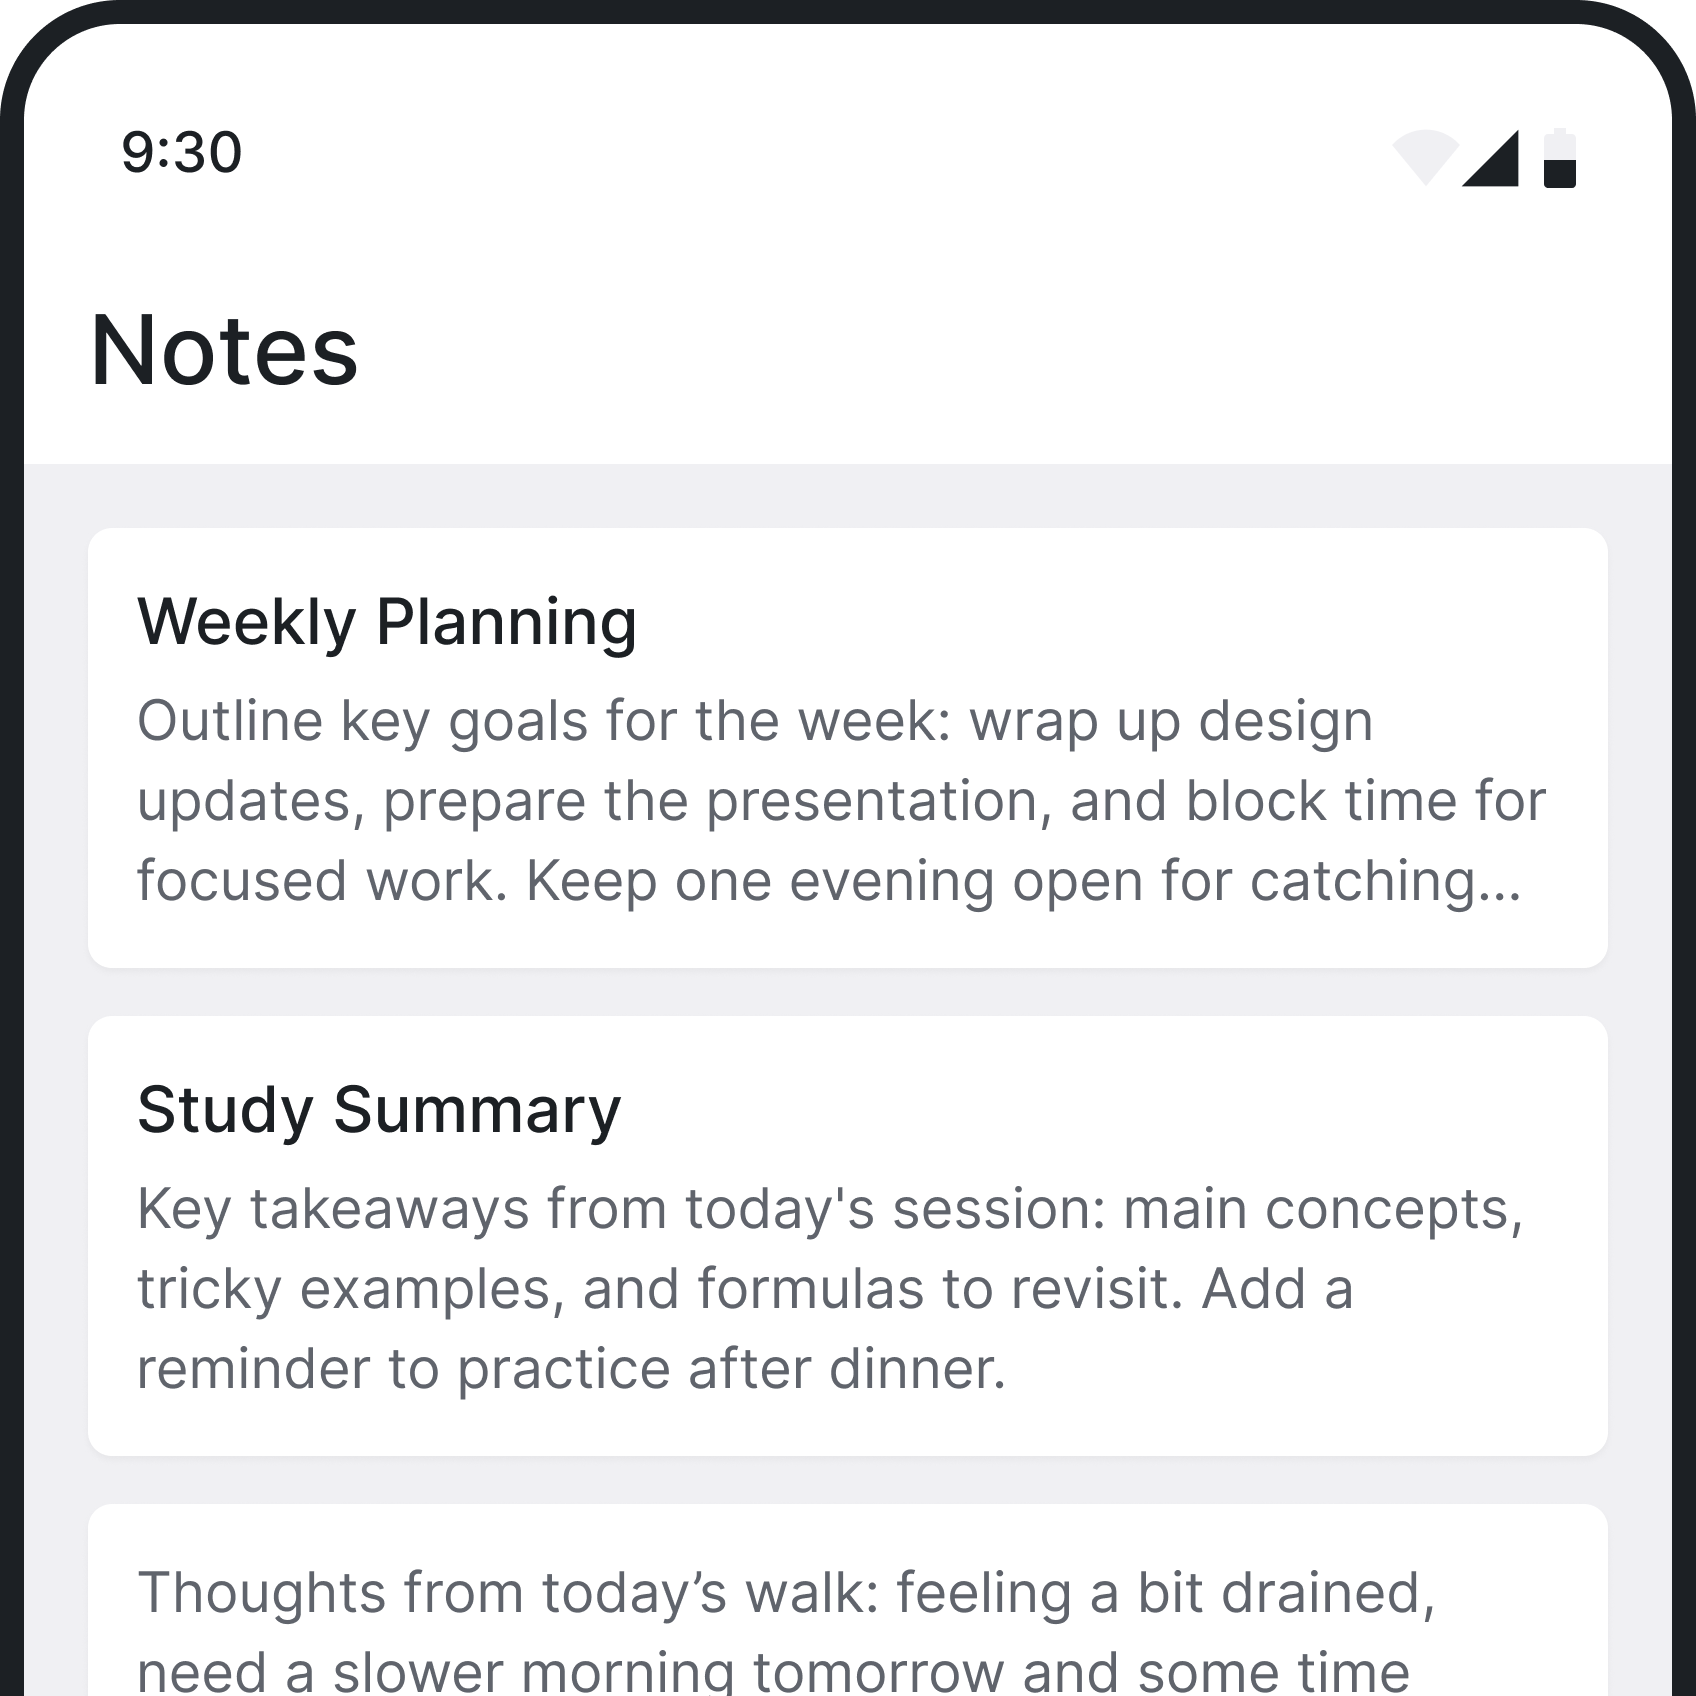Click the 9:30 clock in the status bar
Screen dimensions: 1696x1696
(x=180, y=152)
